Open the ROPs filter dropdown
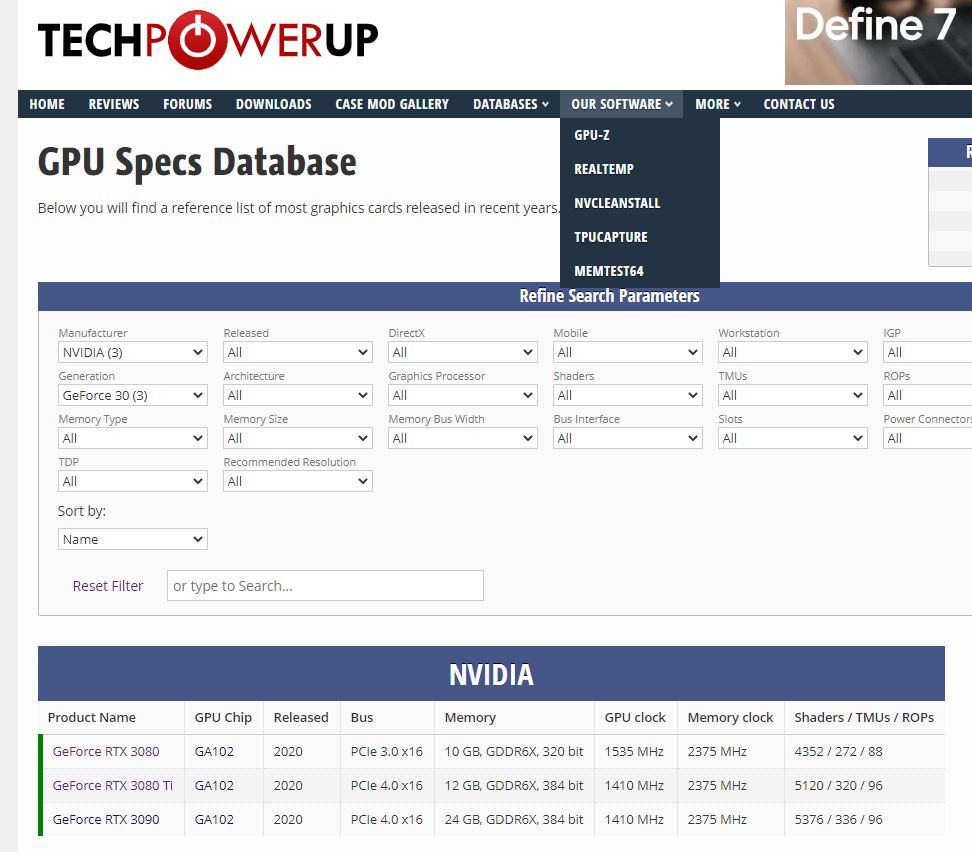972x852 pixels. pos(927,395)
